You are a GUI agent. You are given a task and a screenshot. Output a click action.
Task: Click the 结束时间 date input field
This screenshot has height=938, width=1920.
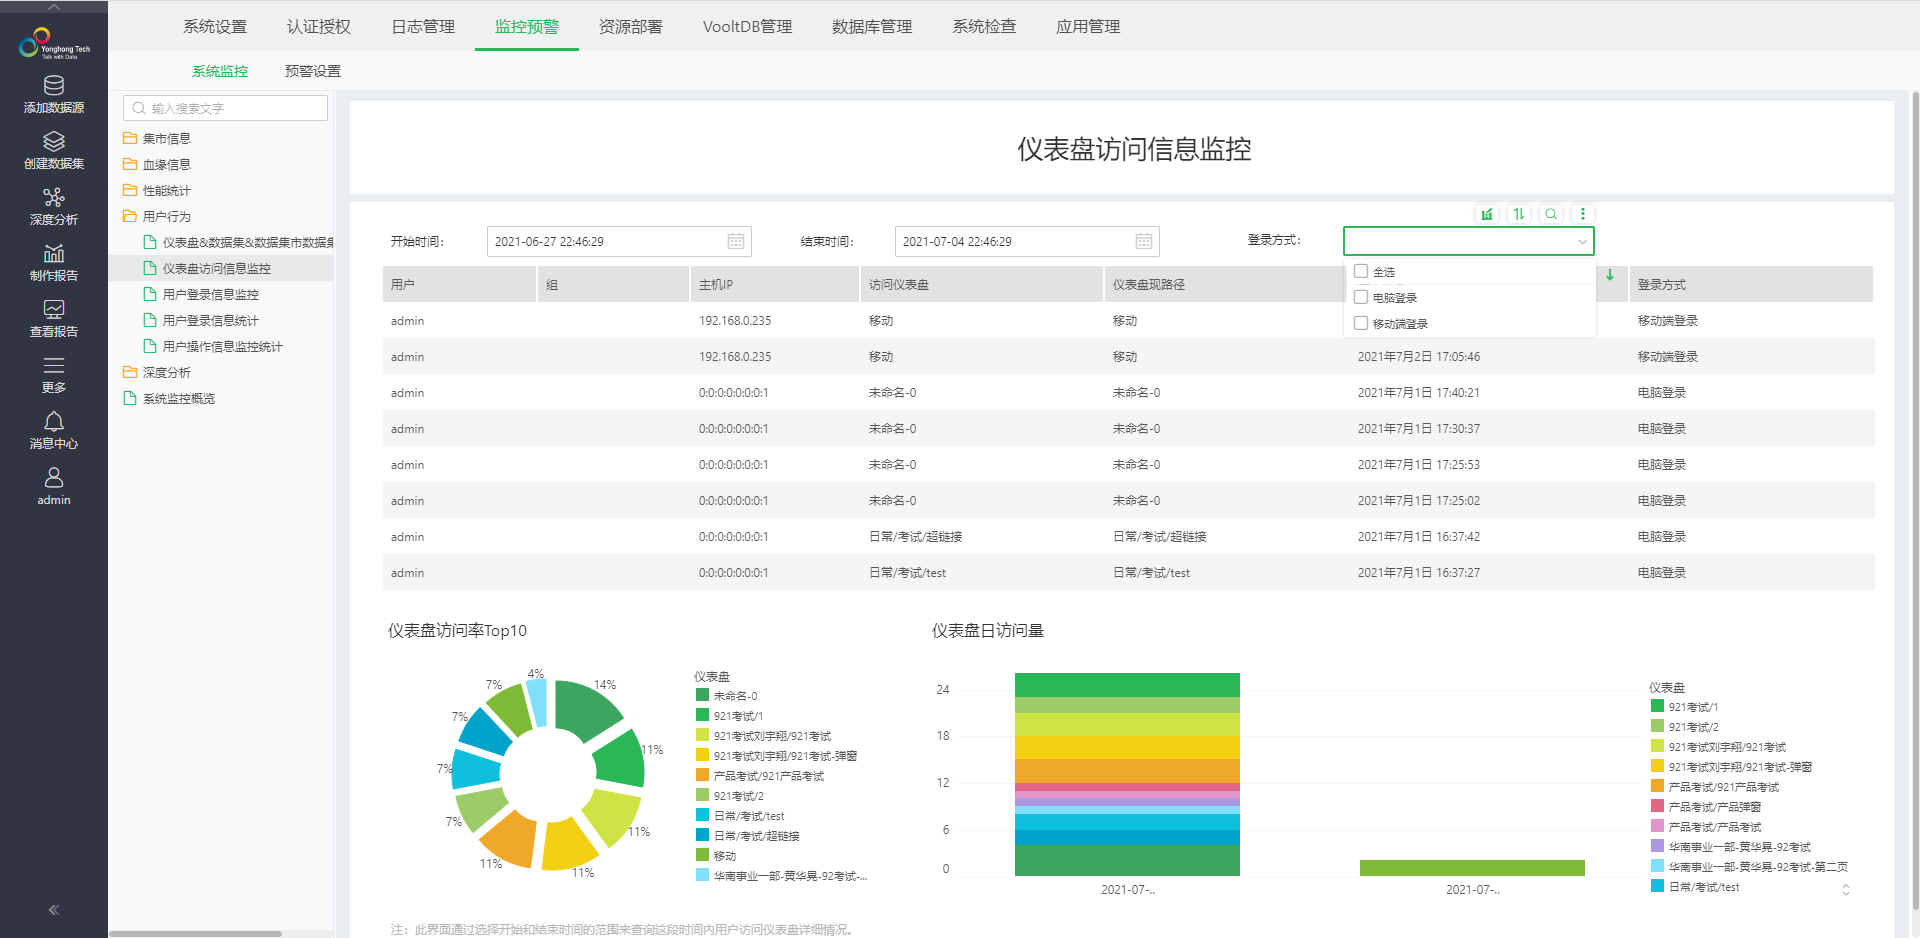[1027, 241]
